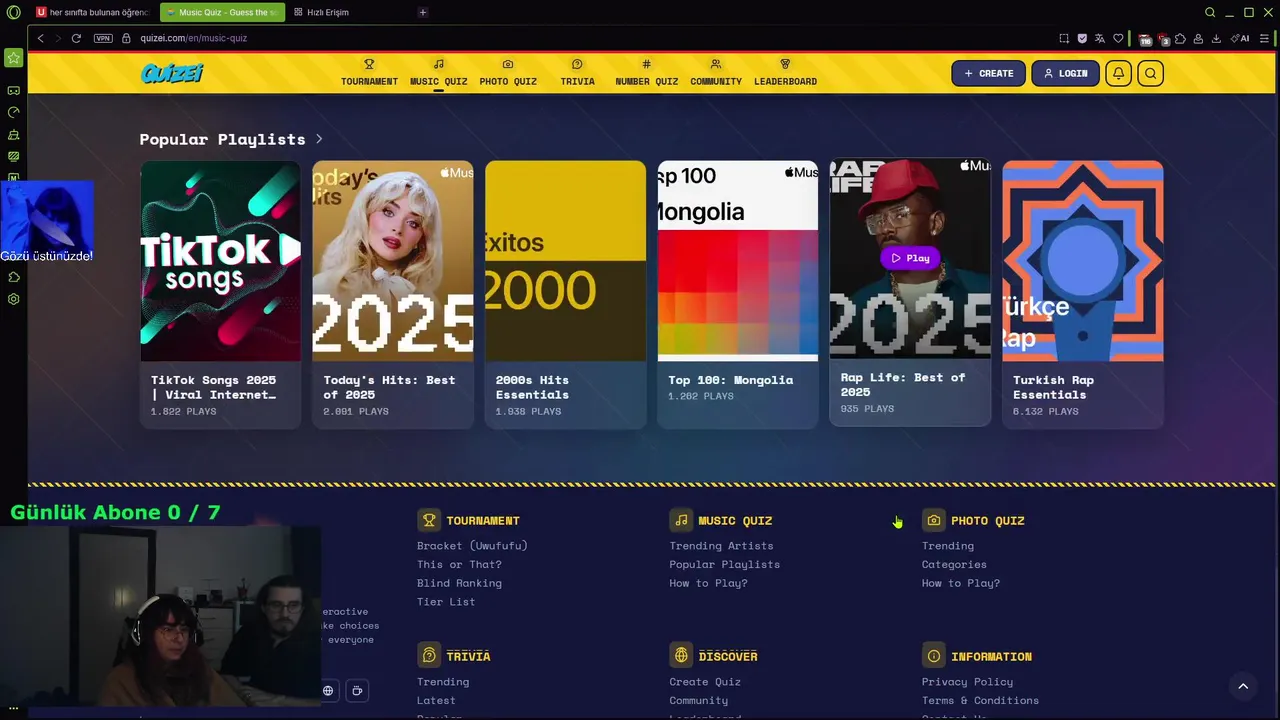Open the AI assistant button in toolbar

pos(1240,38)
